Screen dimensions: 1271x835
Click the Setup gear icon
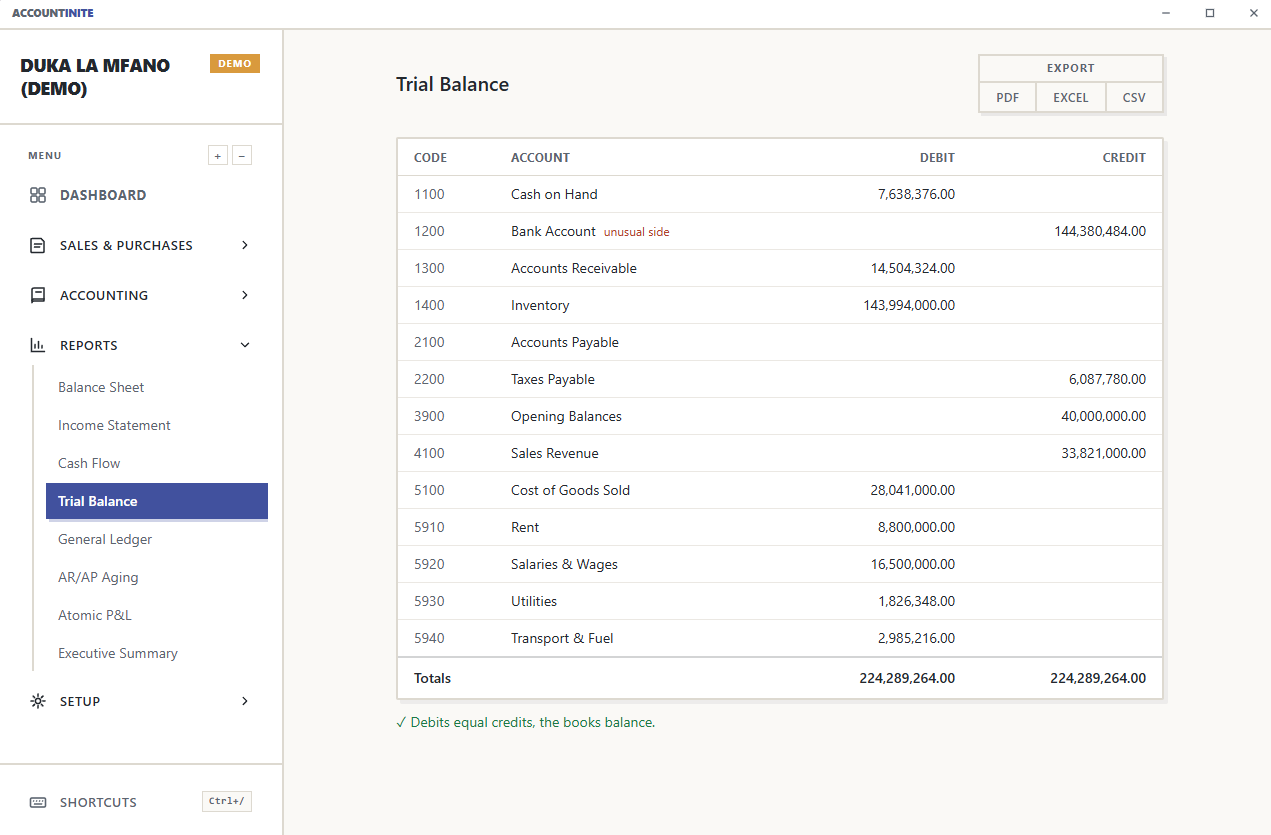pyautogui.click(x=38, y=701)
